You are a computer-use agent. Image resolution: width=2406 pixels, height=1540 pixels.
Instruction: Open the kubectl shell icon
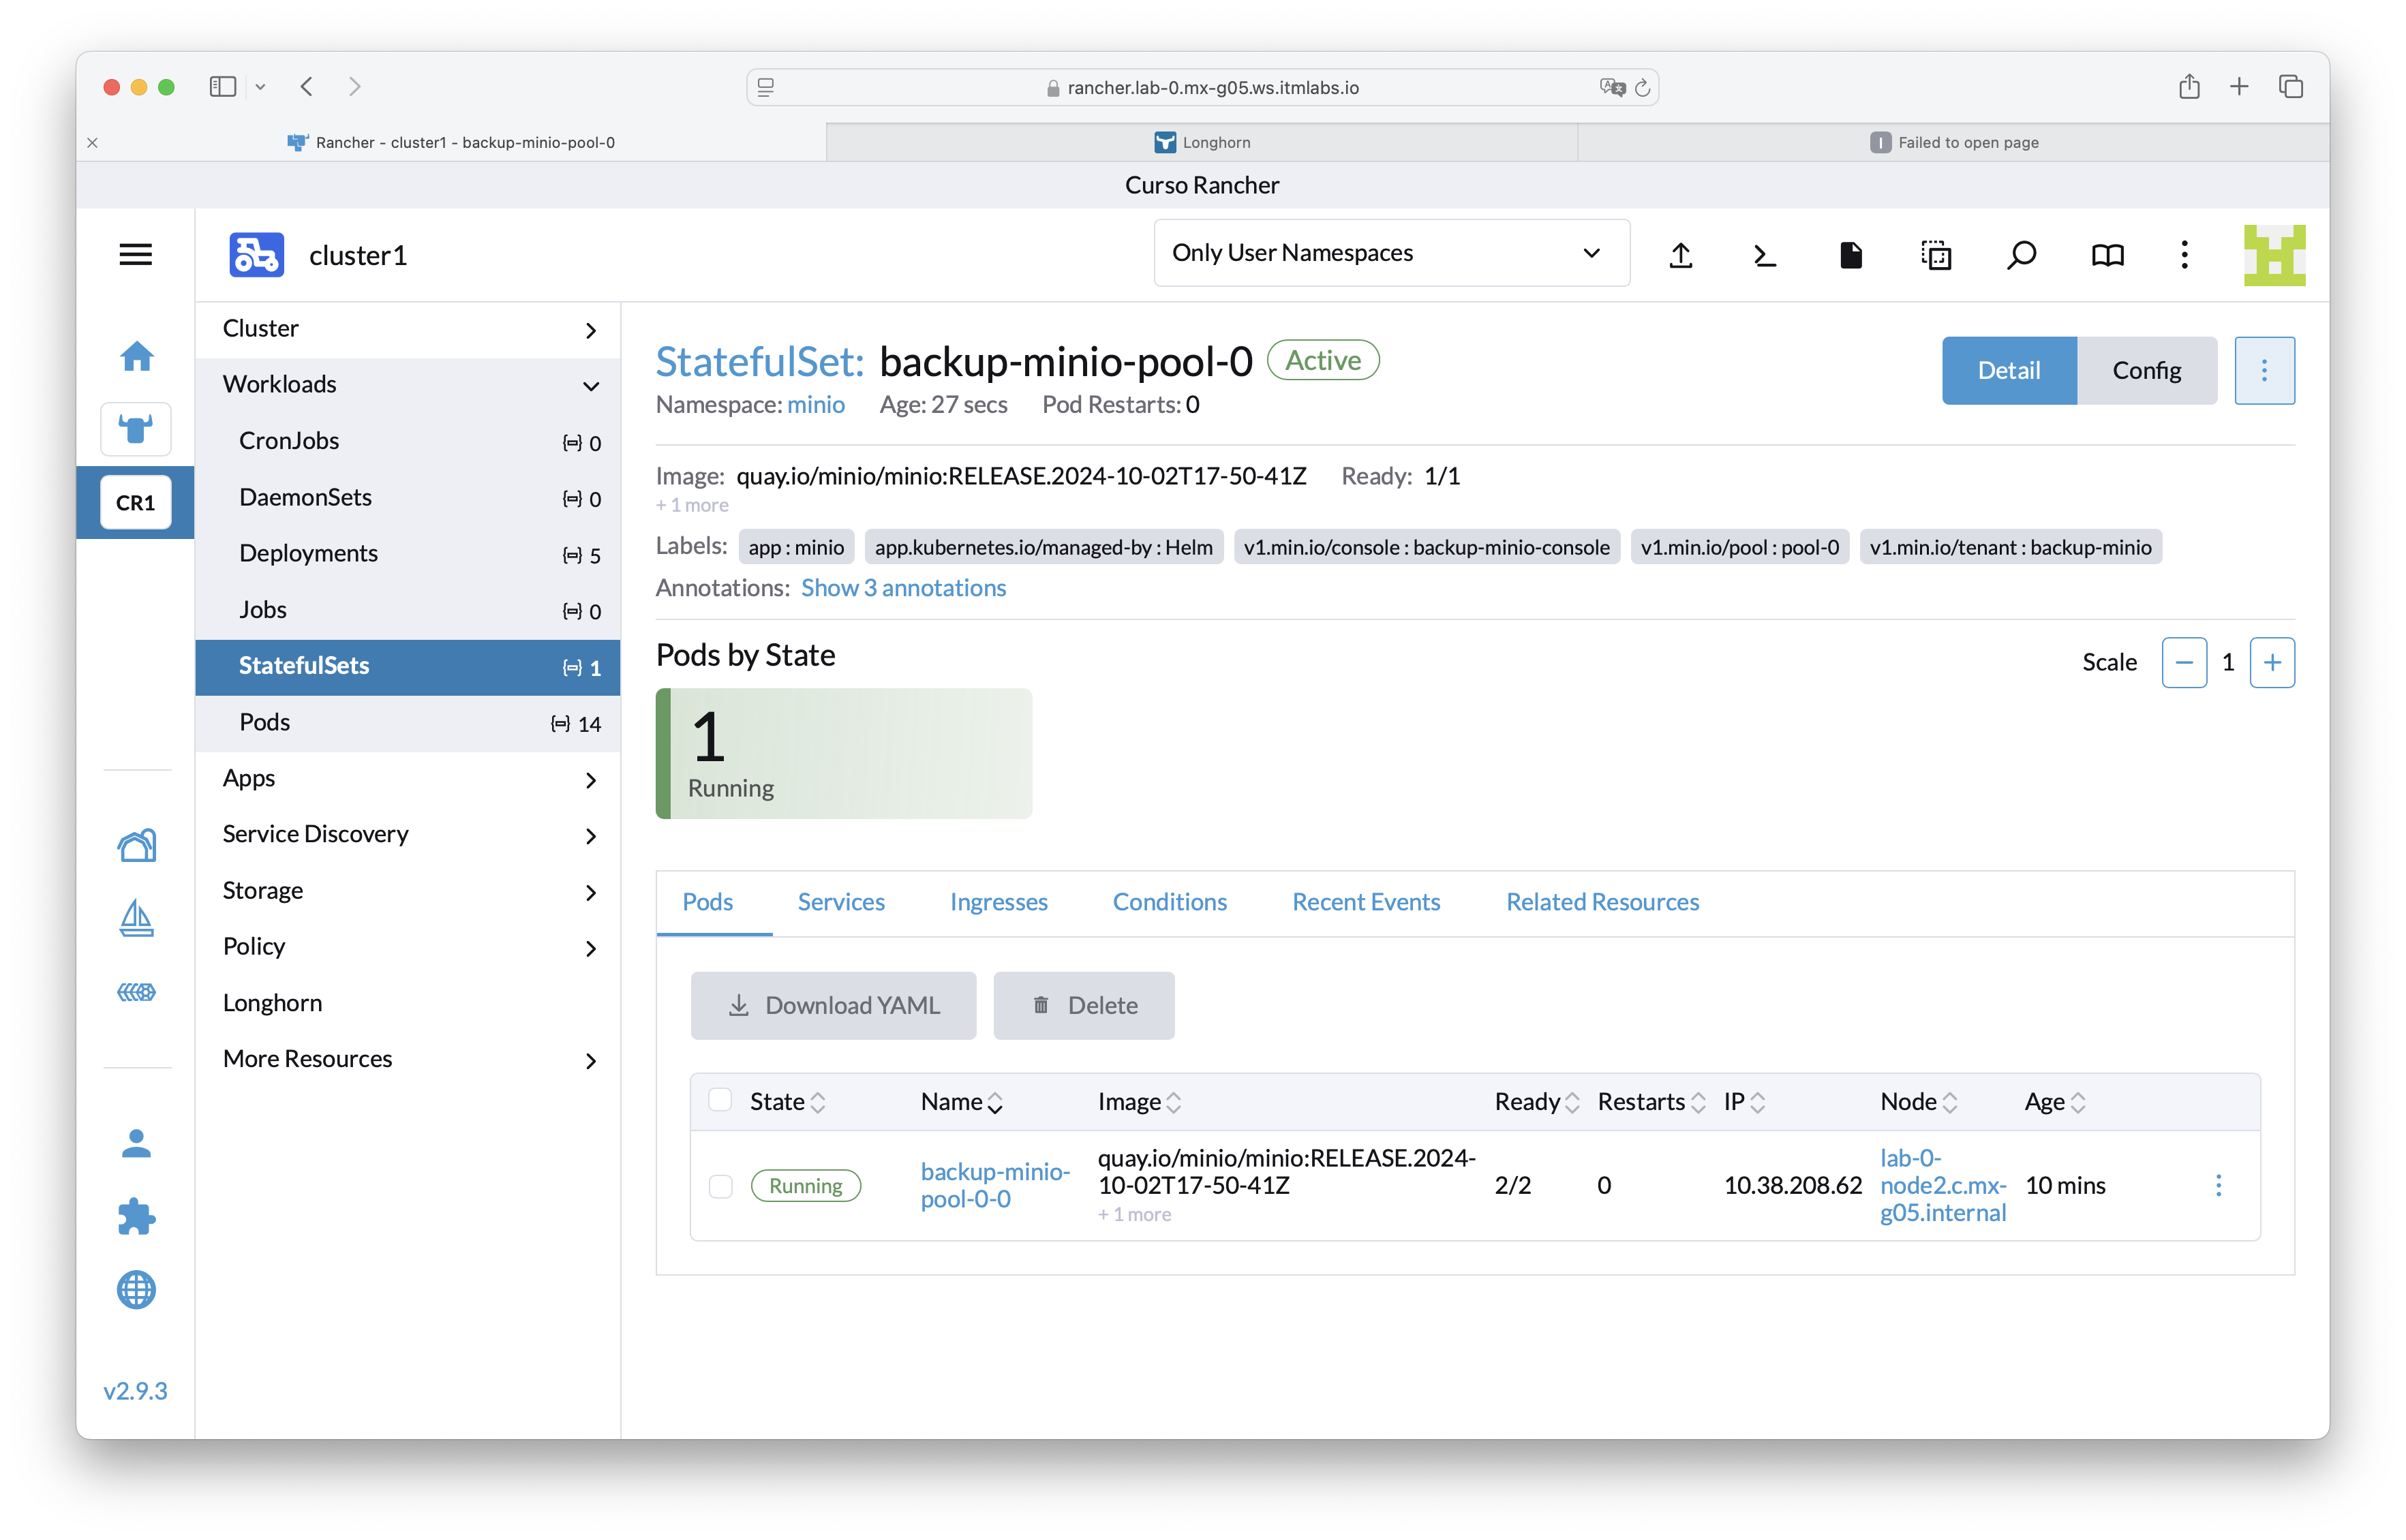pyautogui.click(x=1765, y=255)
